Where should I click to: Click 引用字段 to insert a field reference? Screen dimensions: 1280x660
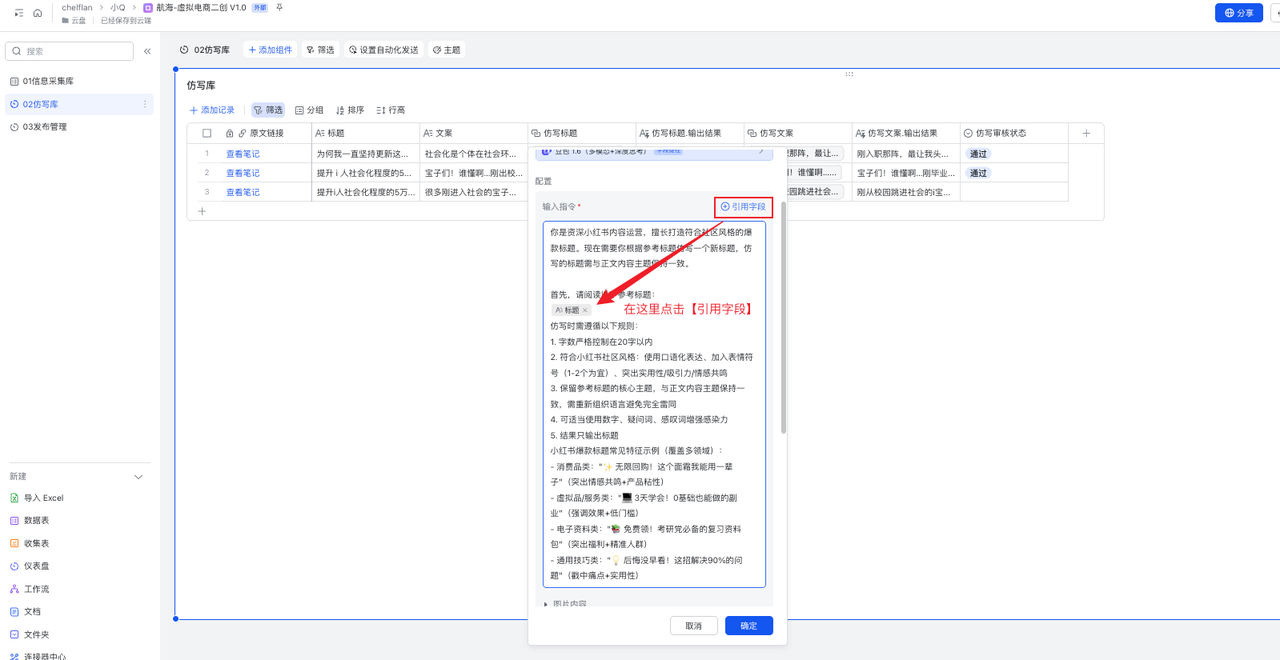743,207
